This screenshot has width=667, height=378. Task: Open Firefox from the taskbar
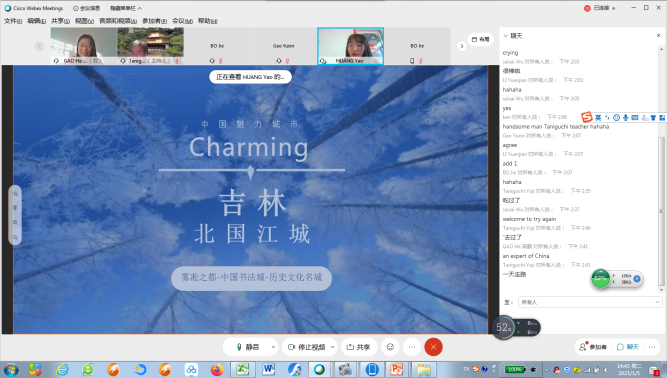click(217, 369)
